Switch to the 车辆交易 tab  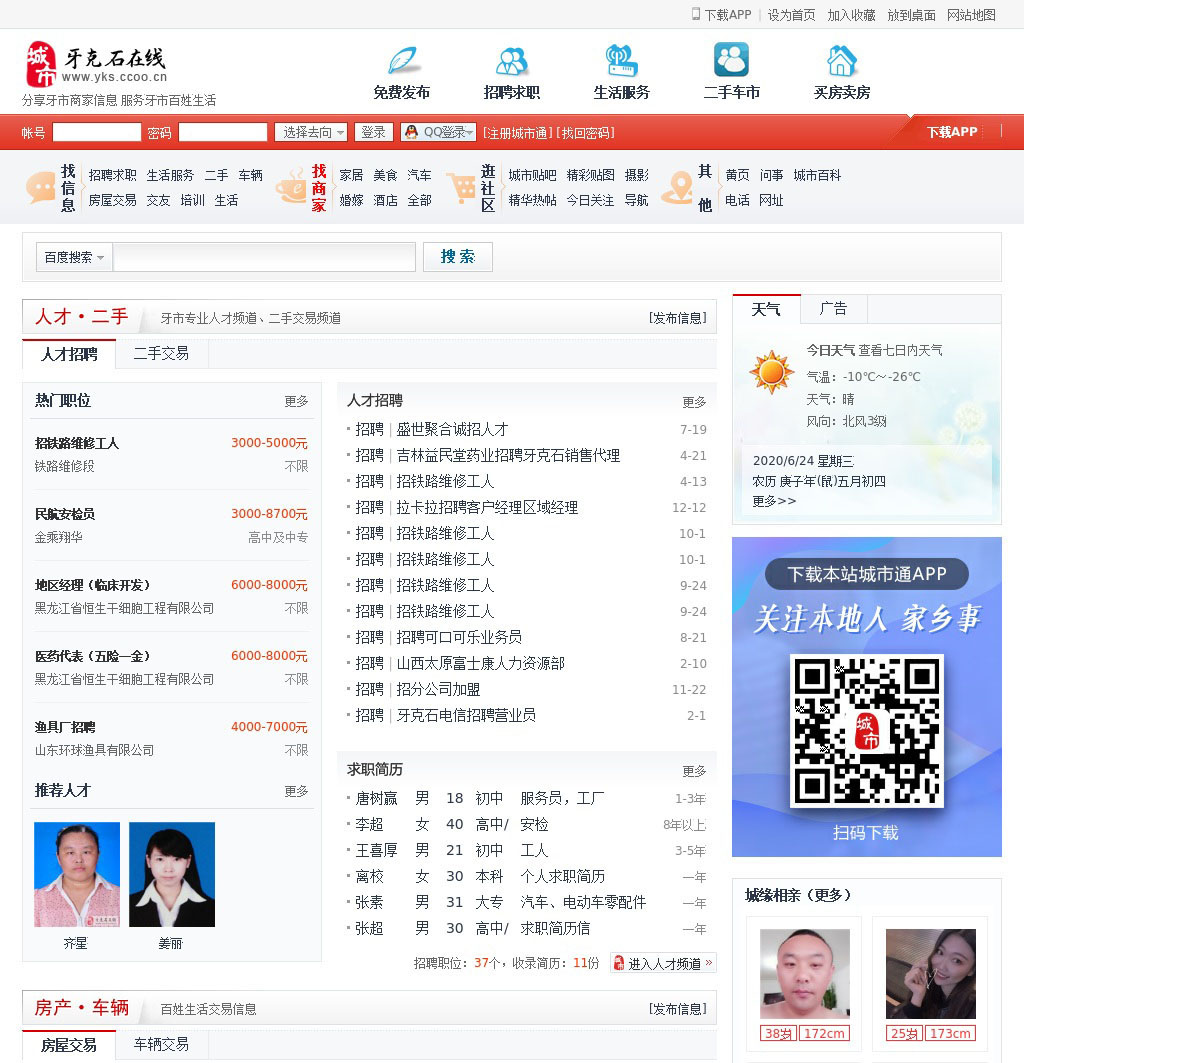[161, 1044]
